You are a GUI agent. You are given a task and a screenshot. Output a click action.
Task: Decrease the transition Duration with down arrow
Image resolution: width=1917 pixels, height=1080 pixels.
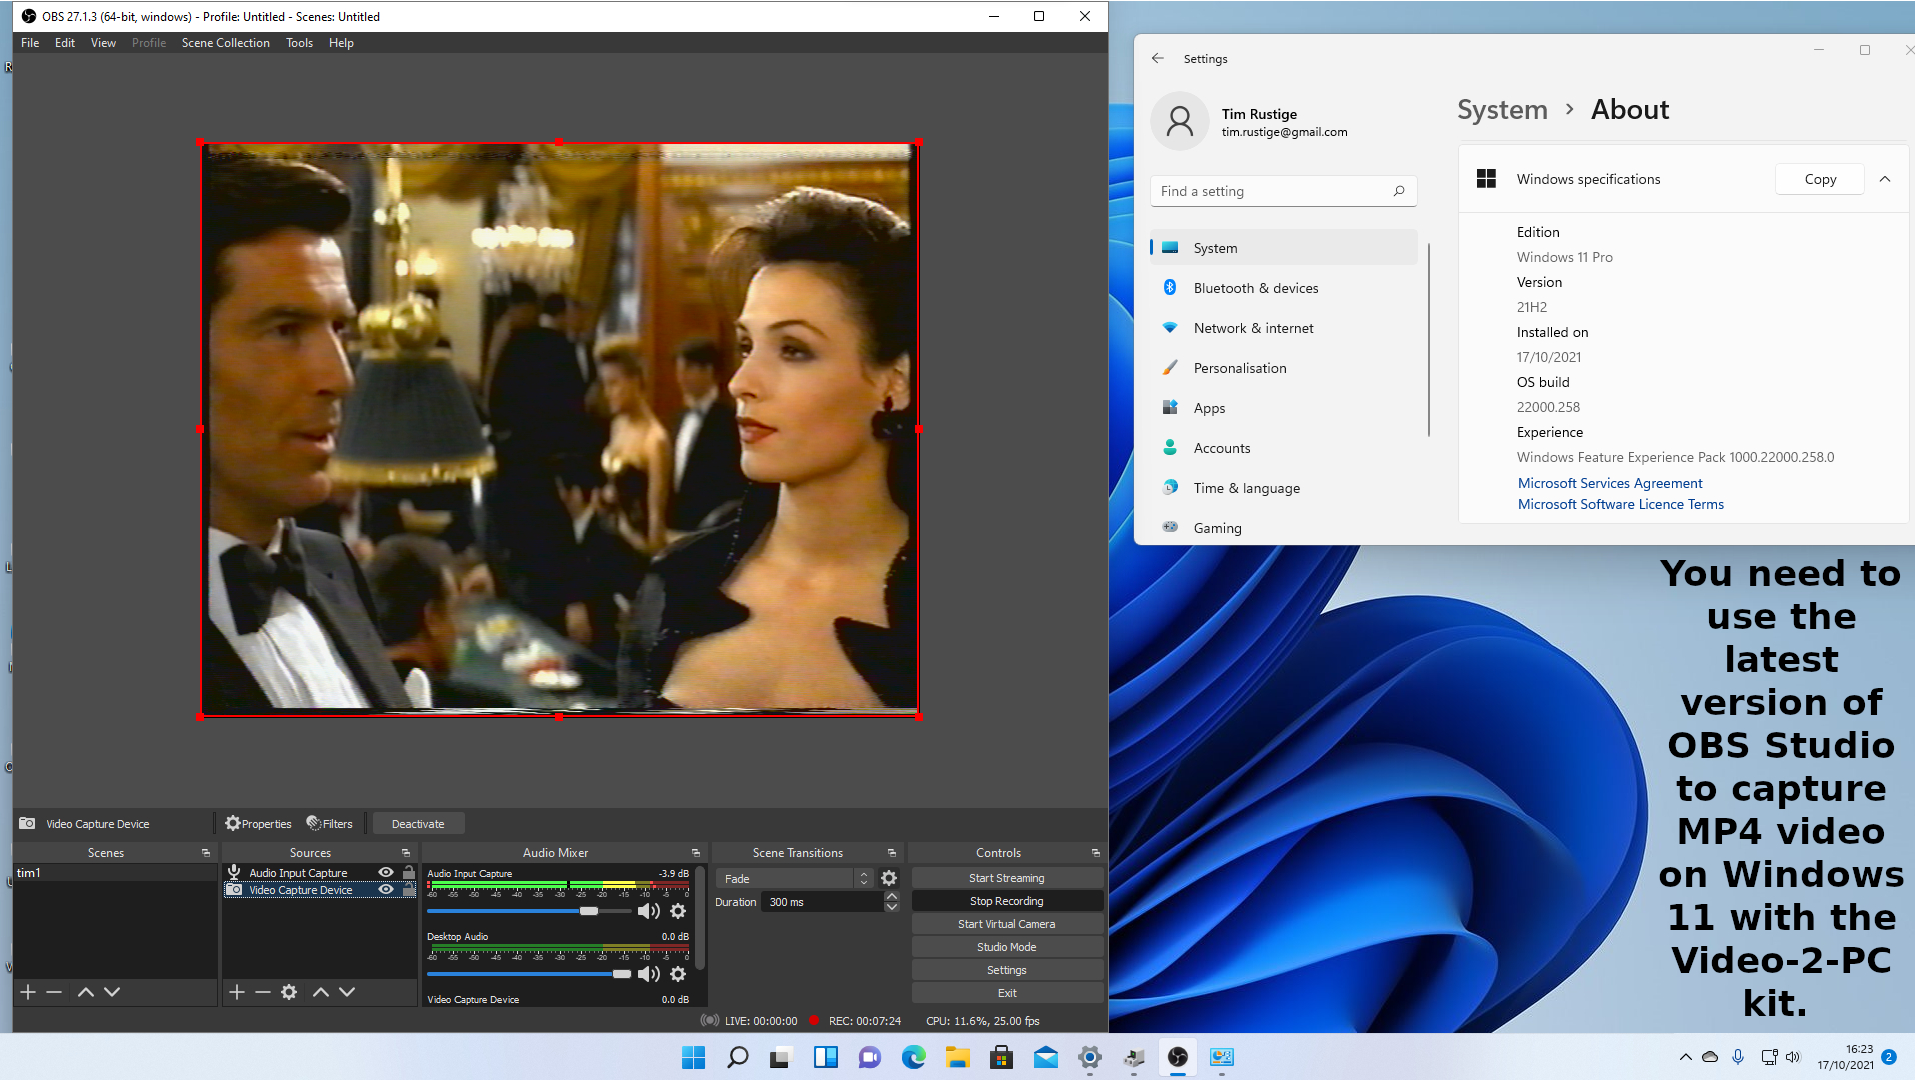[891, 907]
